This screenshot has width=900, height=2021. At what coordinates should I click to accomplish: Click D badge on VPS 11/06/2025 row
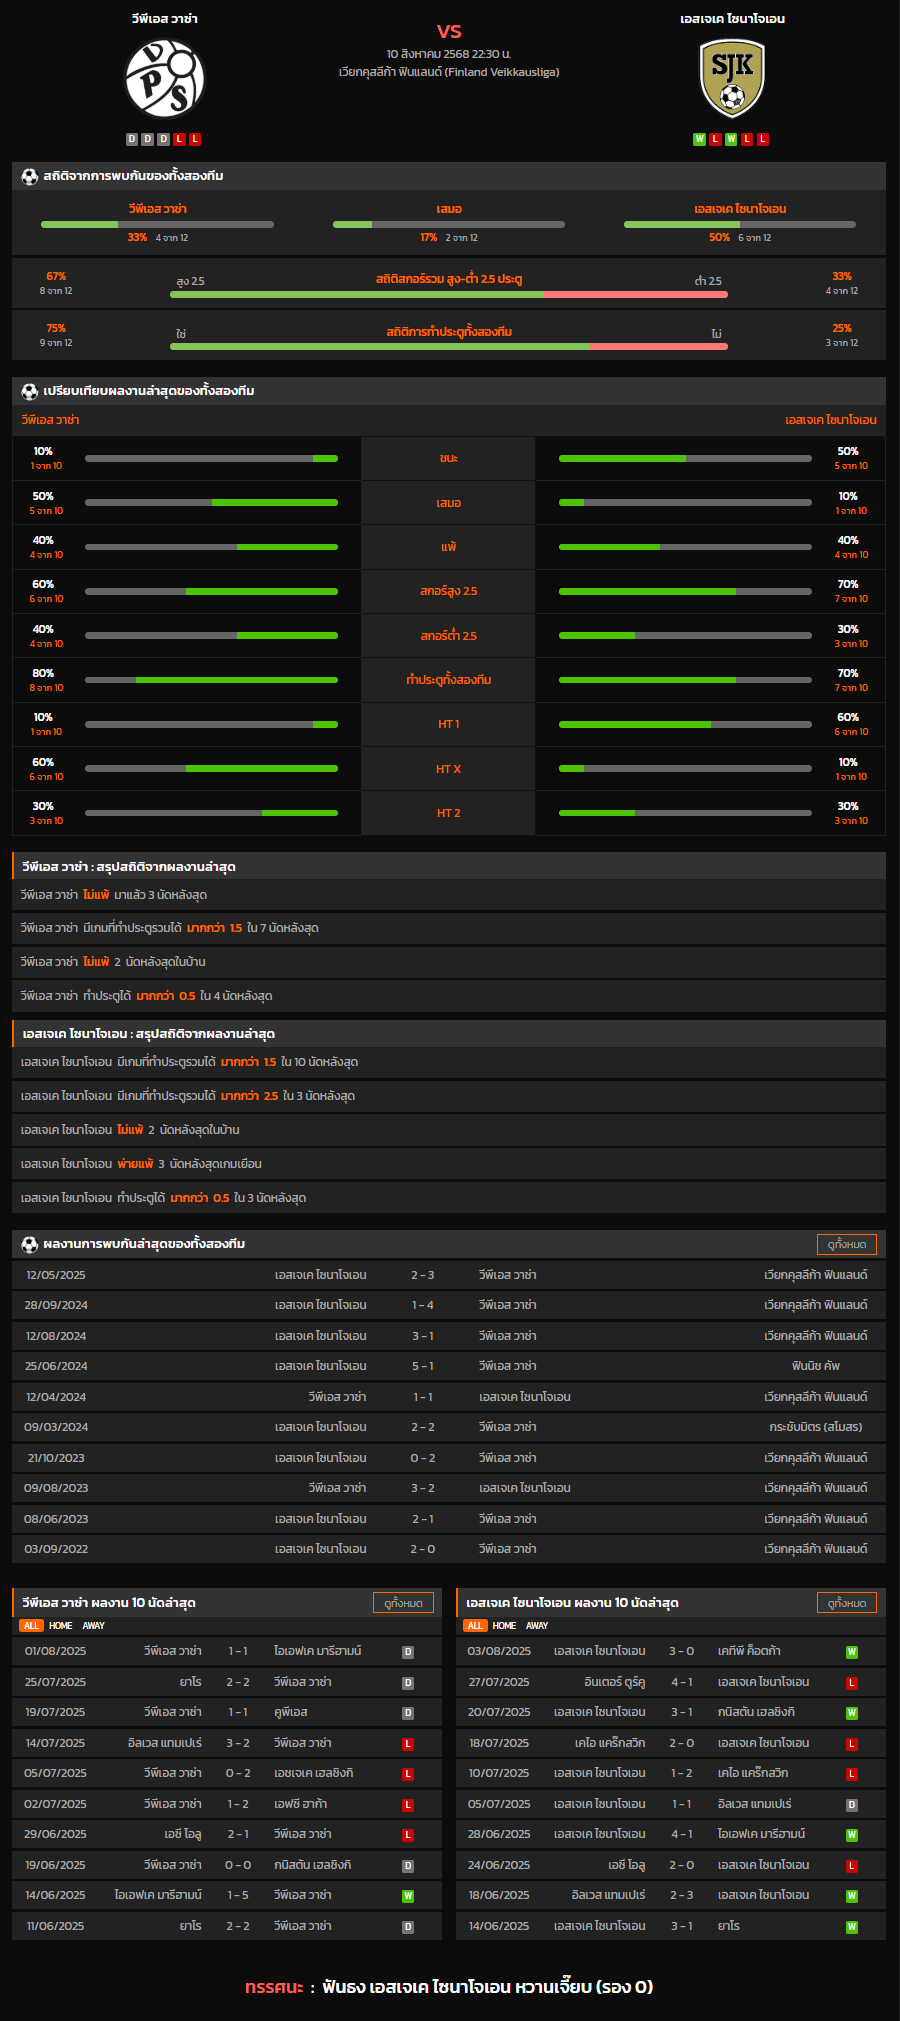[x=408, y=1927]
